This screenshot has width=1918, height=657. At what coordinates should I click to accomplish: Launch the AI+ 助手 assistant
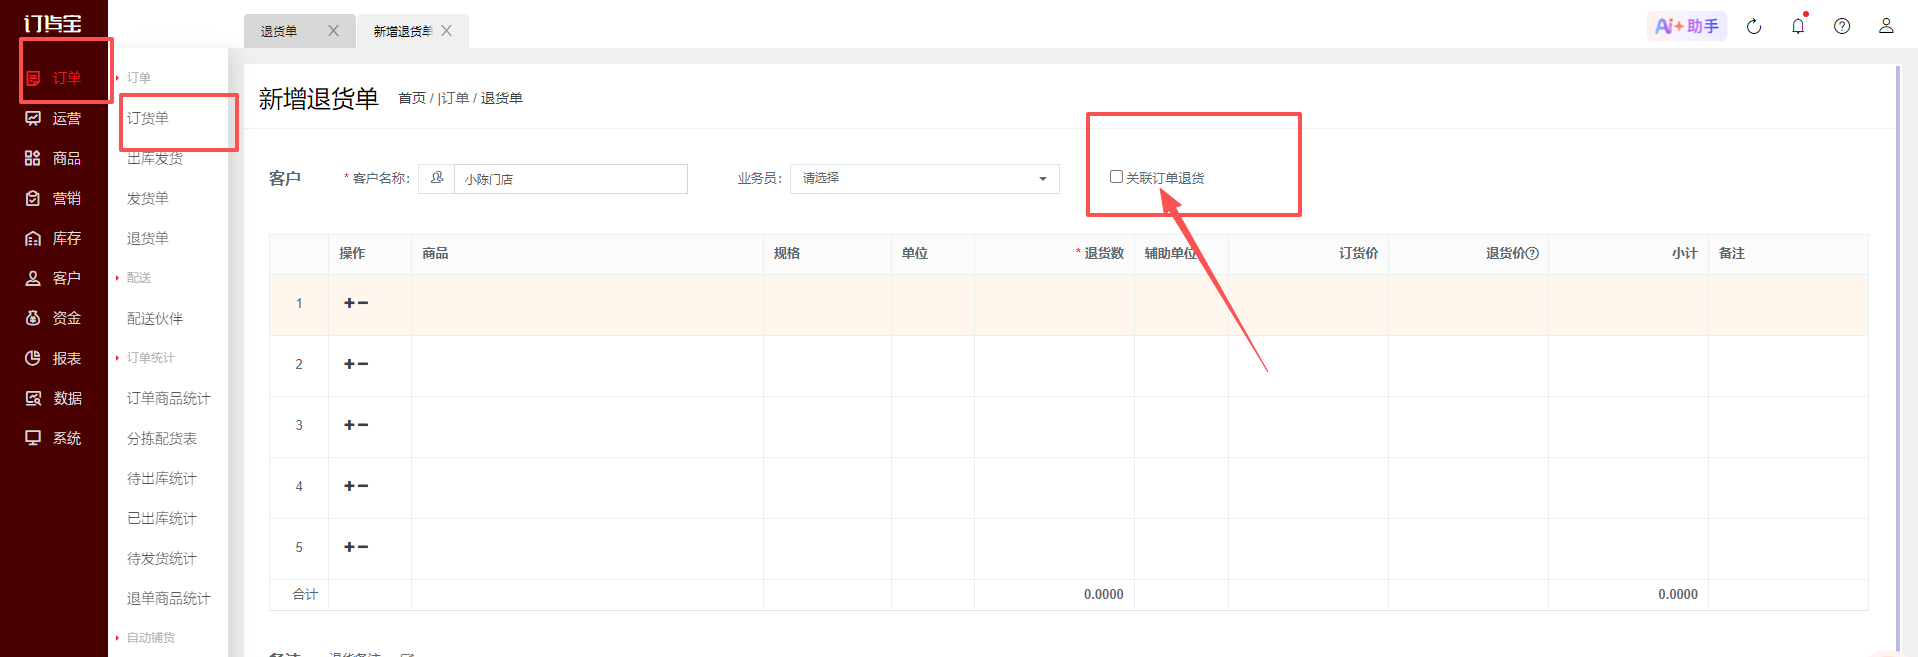[x=1687, y=26]
